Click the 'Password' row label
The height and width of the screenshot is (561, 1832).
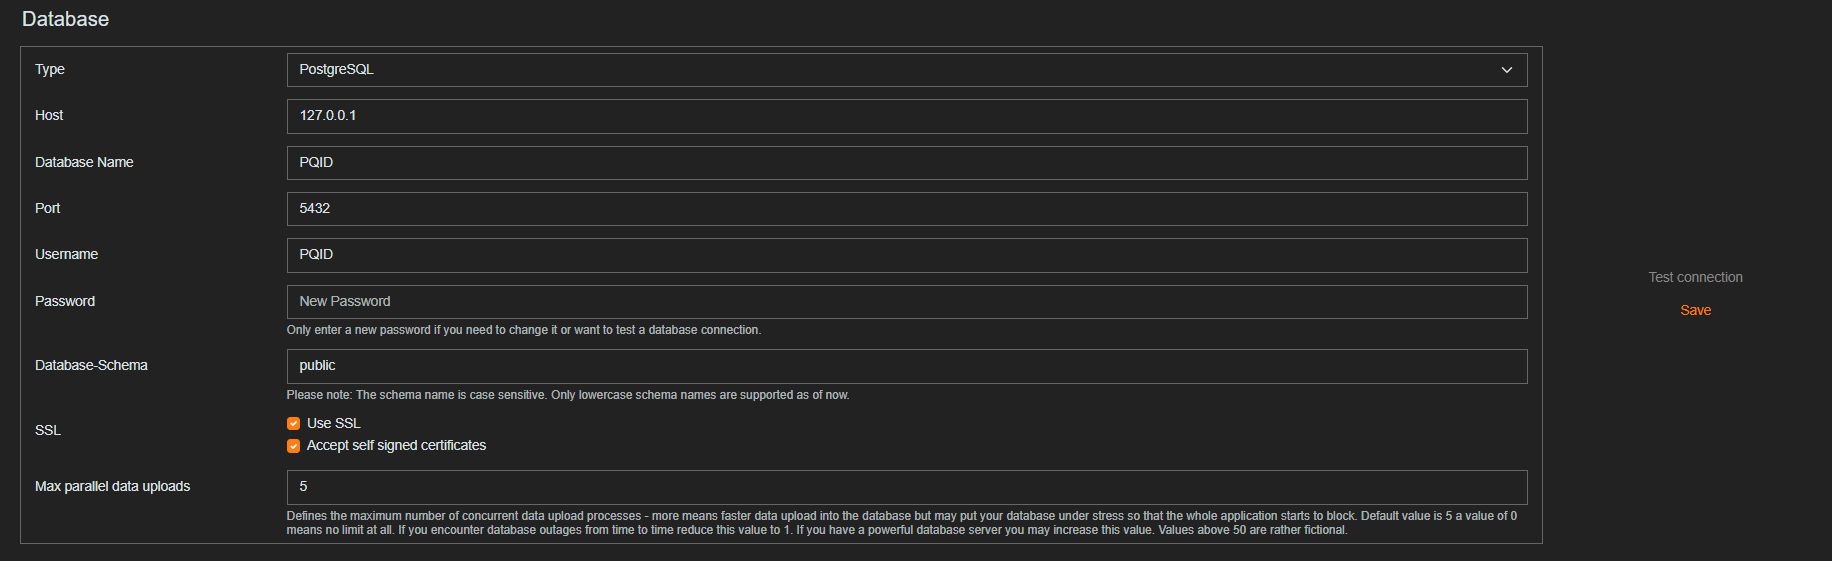pyautogui.click(x=65, y=302)
